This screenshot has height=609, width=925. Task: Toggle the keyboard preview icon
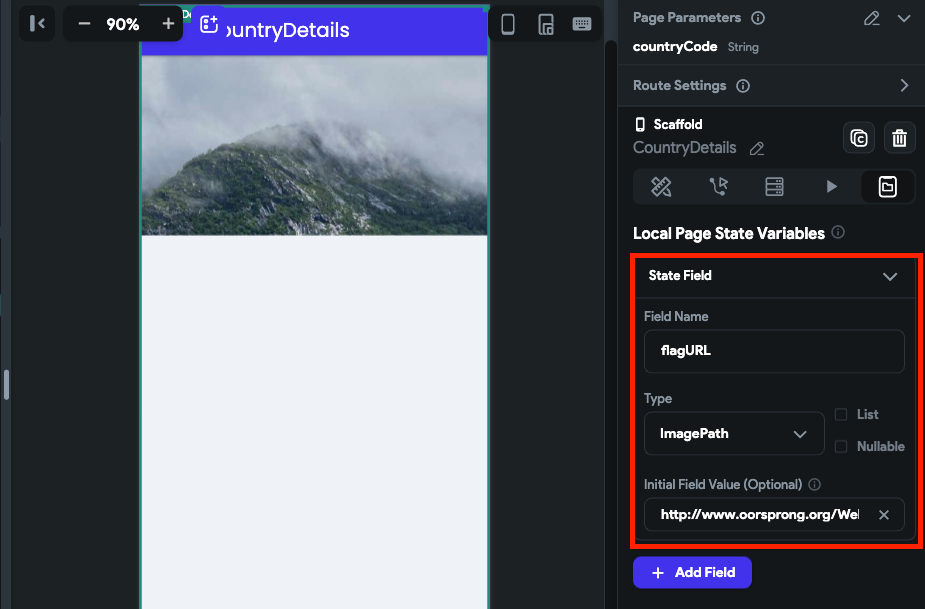[582, 24]
